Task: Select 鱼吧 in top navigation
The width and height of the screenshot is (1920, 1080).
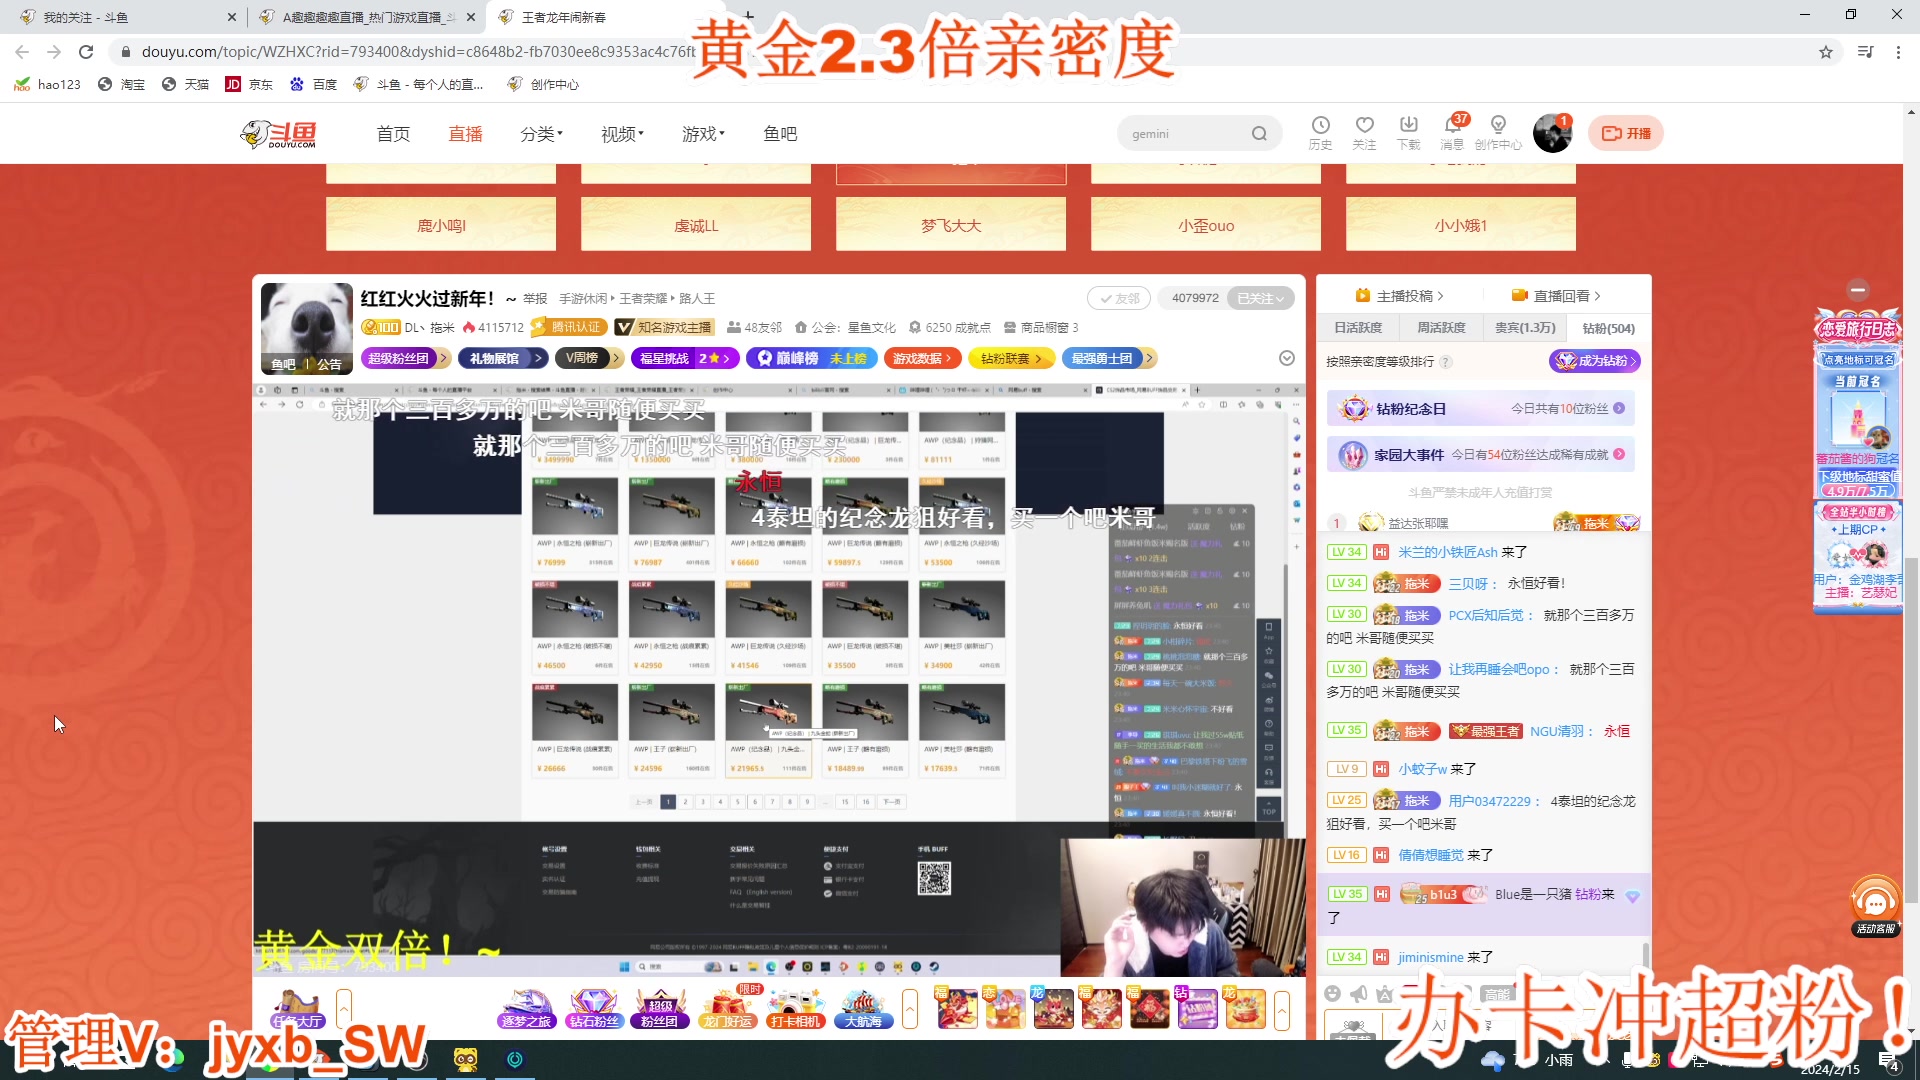Action: point(780,134)
